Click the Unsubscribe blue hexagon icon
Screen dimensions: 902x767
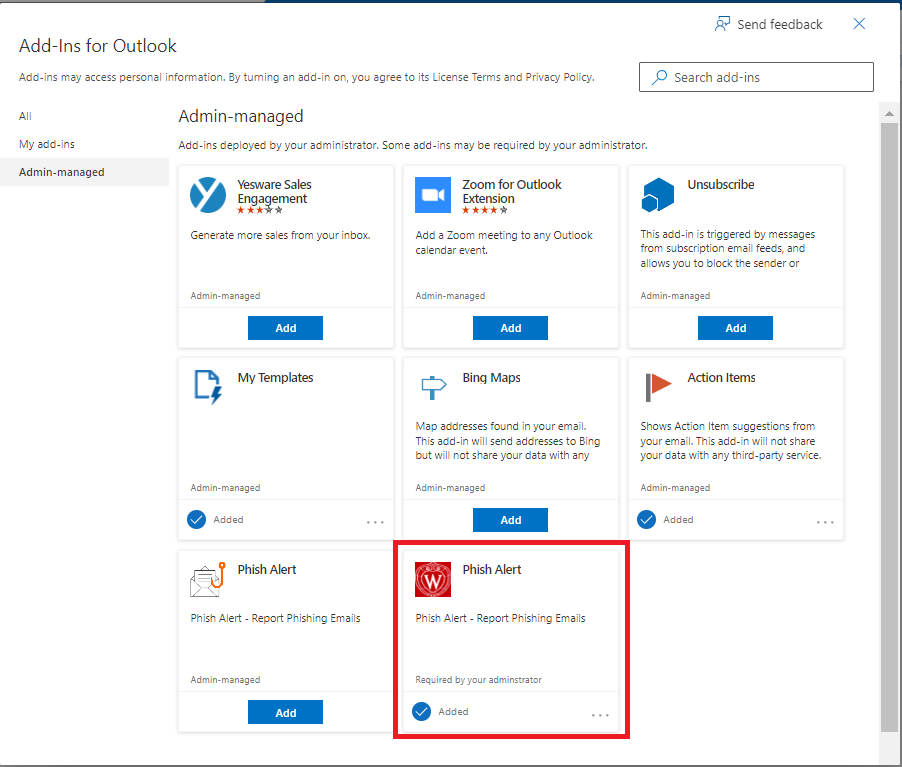[x=658, y=195]
